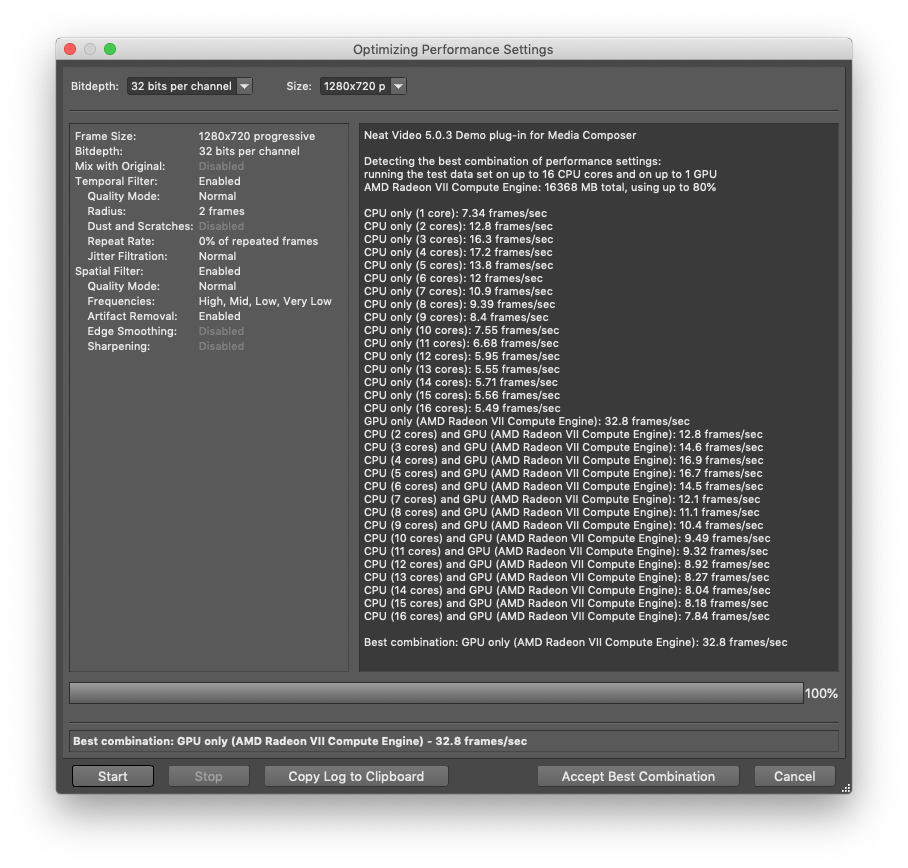Select the 'Neat Video 5.0.3 Demo' log line
908x868 pixels.
coord(500,135)
